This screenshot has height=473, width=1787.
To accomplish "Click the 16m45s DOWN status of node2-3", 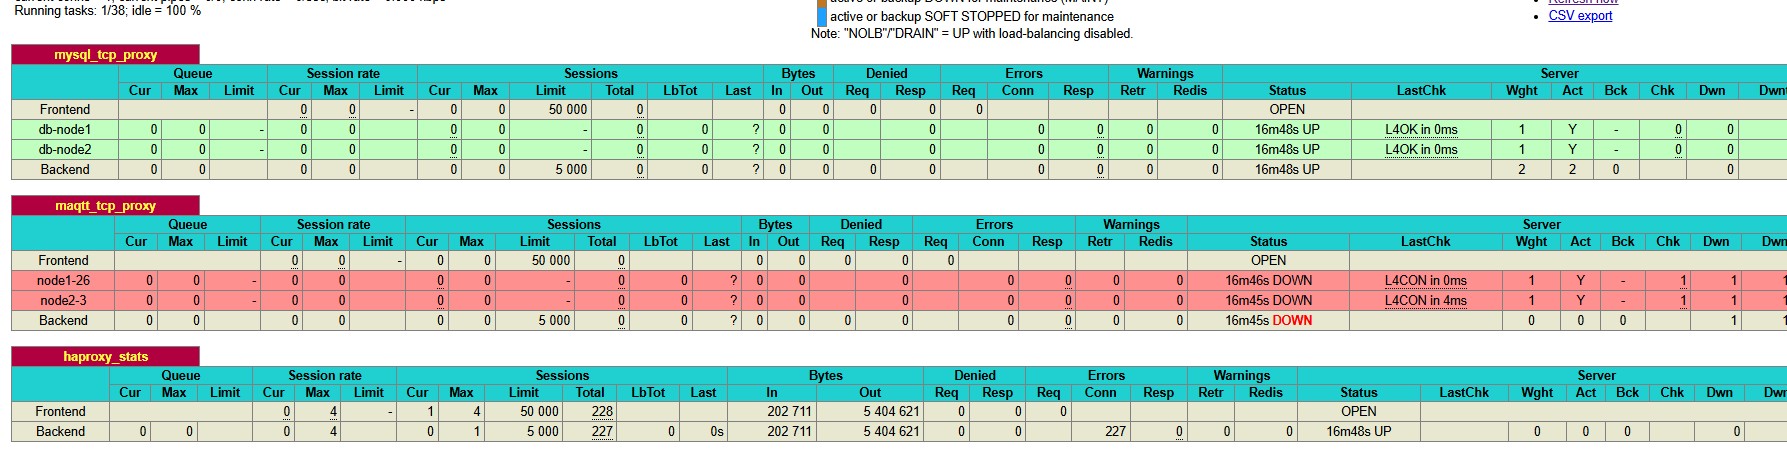I will [1268, 301].
